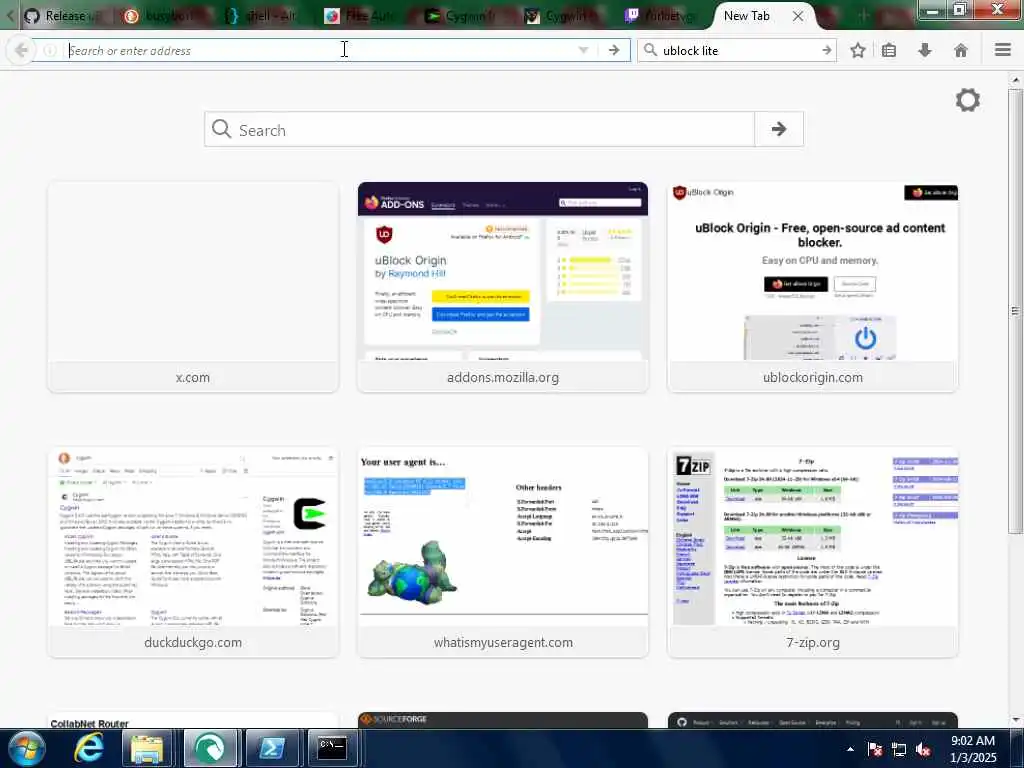The width and height of the screenshot is (1024, 768).
Task: Open a new tab with plus button
Action: pyautogui.click(x=863, y=16)
